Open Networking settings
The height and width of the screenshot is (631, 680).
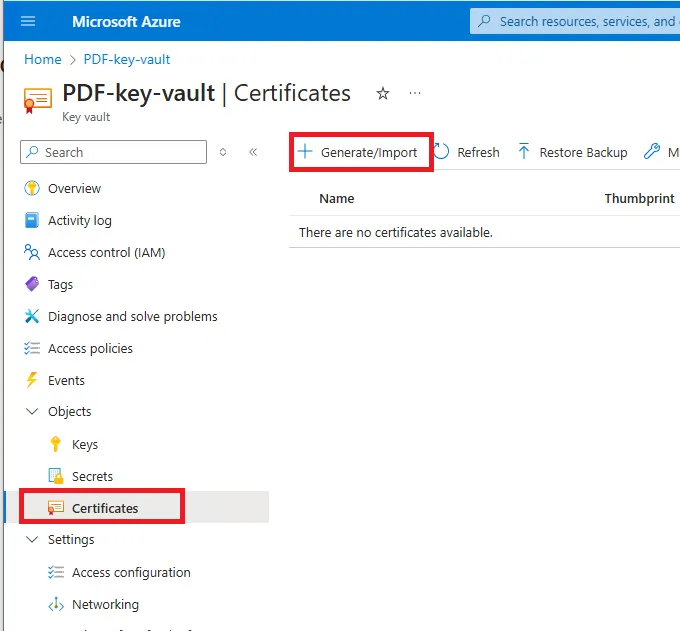tap(105, 605)
